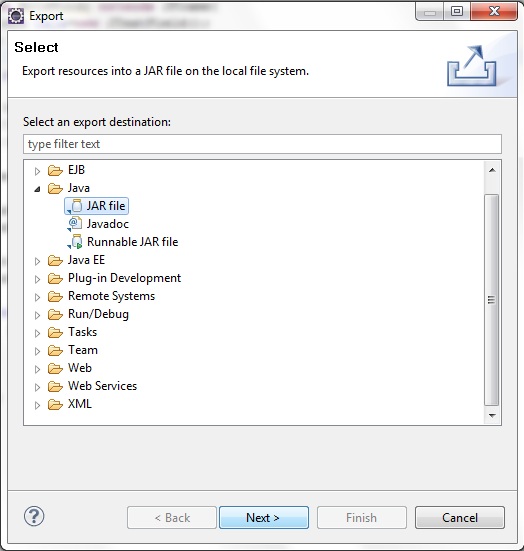This screenshot has height=551, width=524.
Task: Choose the Runnable JAR file icon
Action: click(75, 242)
